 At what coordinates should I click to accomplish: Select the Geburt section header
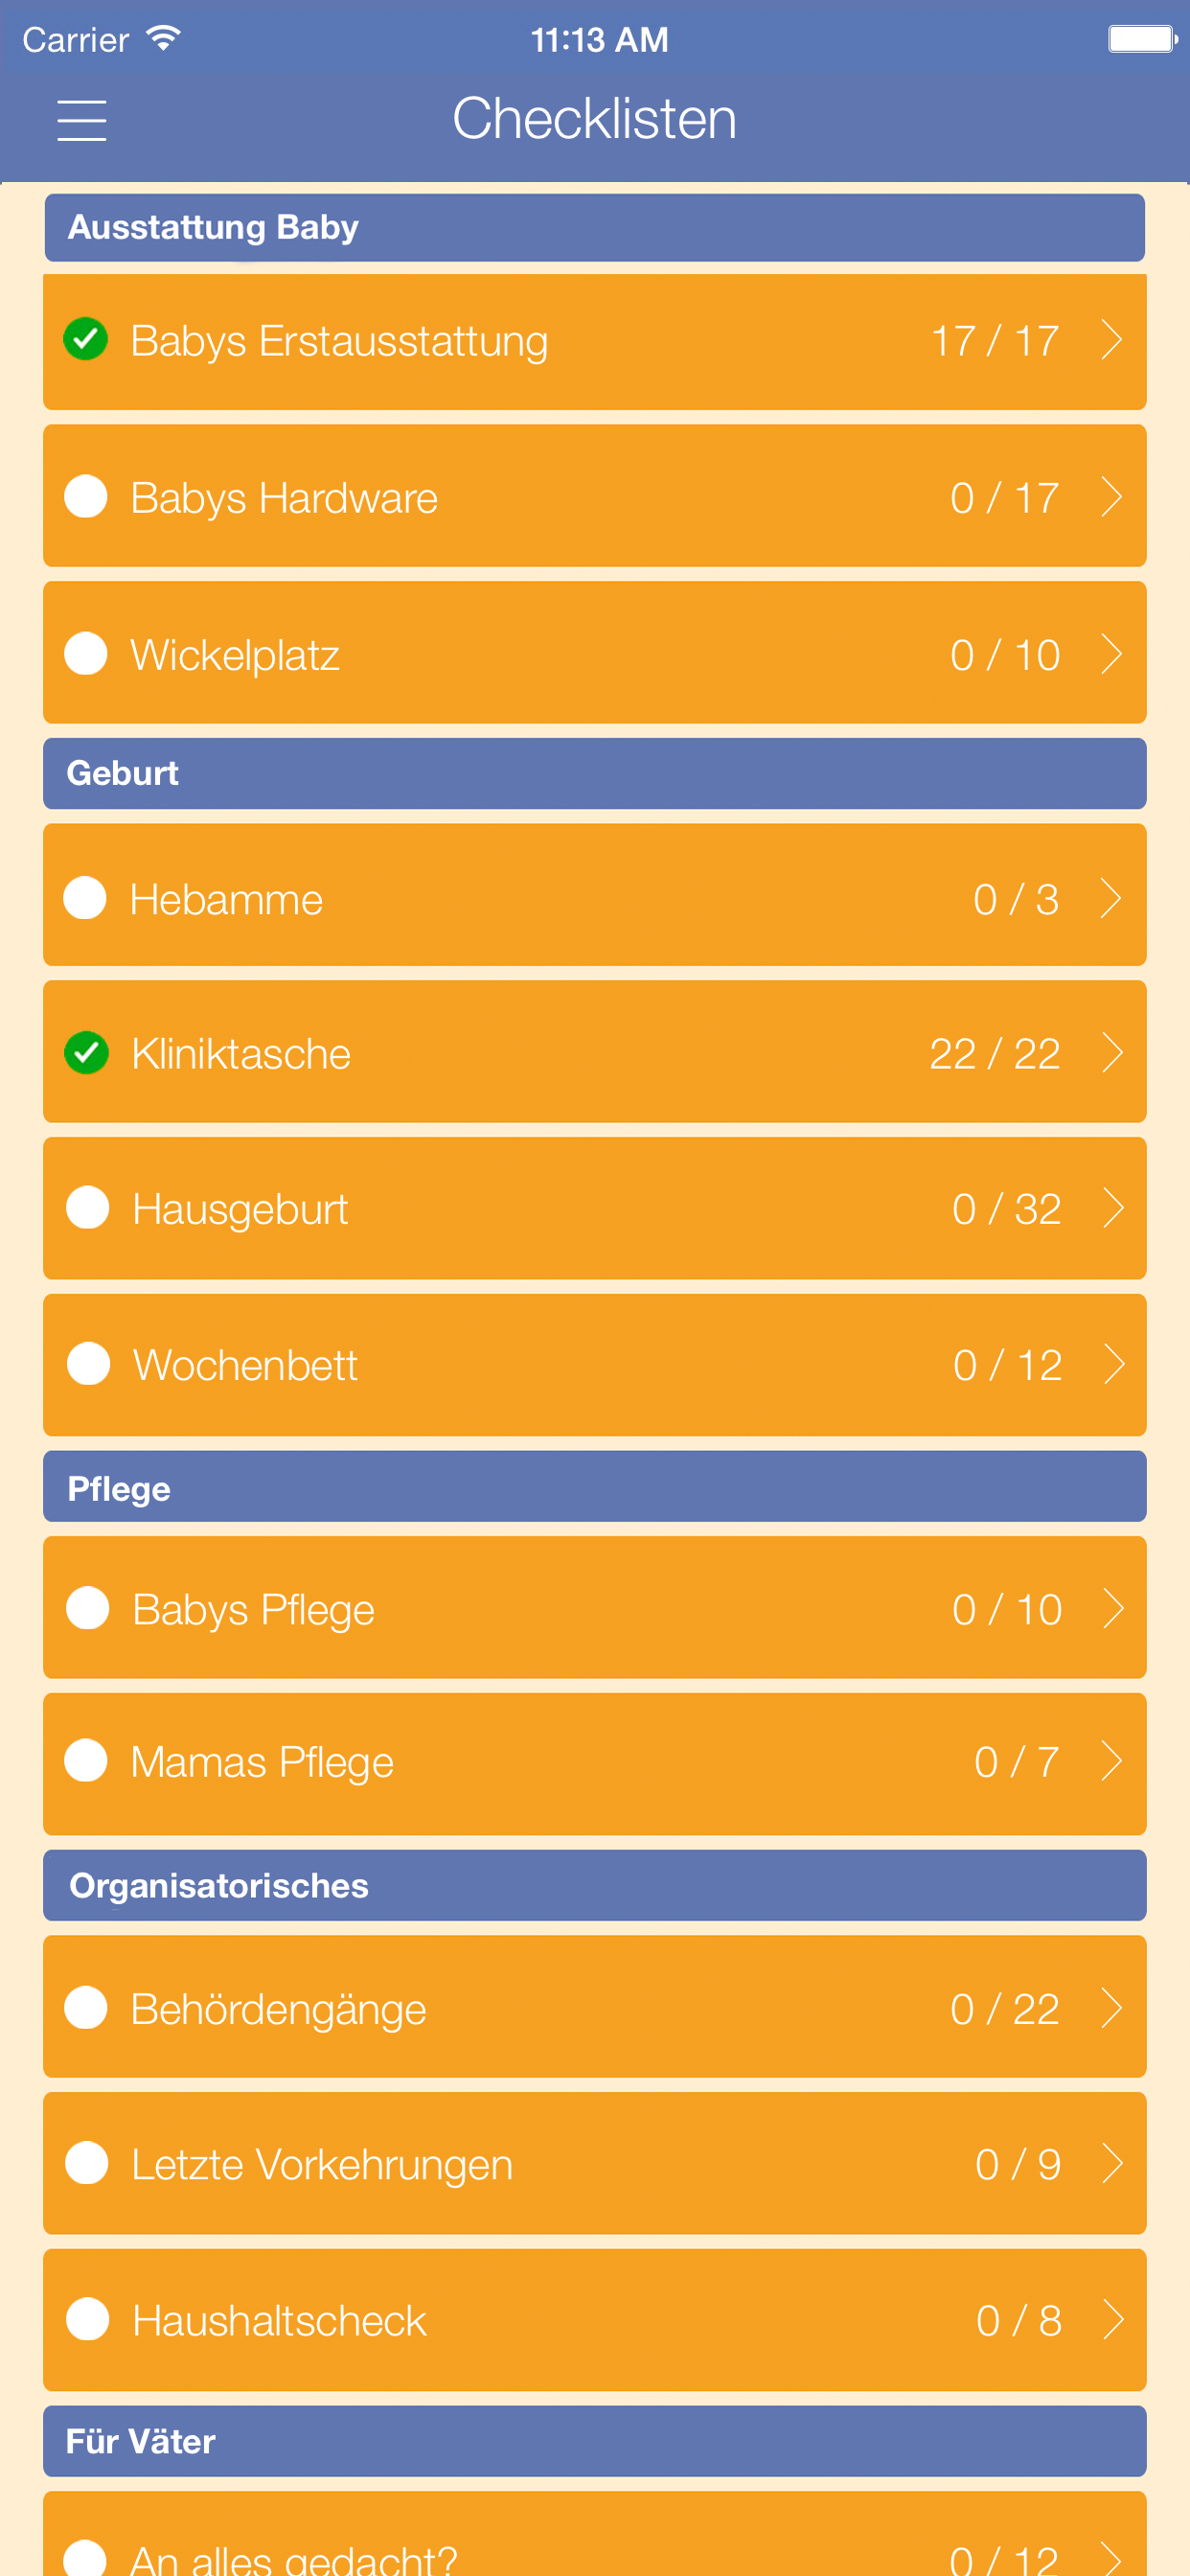[595, 773]
